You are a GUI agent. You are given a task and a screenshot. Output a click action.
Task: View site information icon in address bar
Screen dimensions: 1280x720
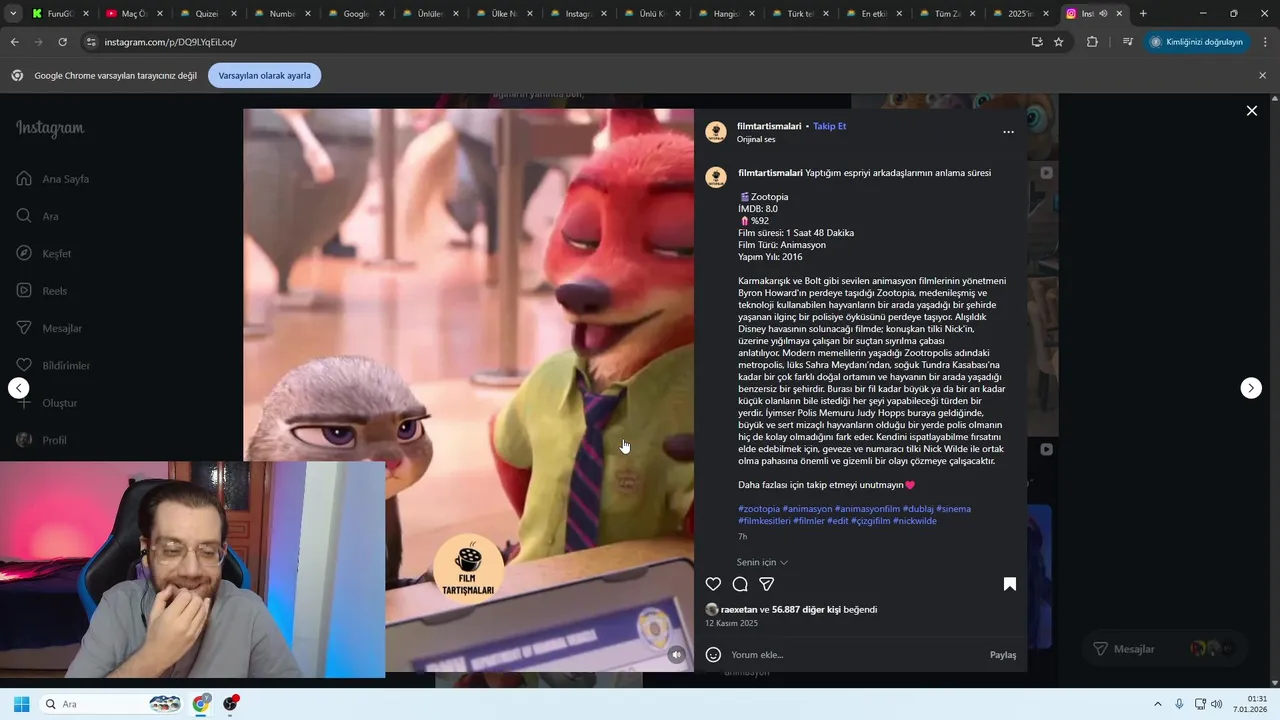(x=91, y=42)
